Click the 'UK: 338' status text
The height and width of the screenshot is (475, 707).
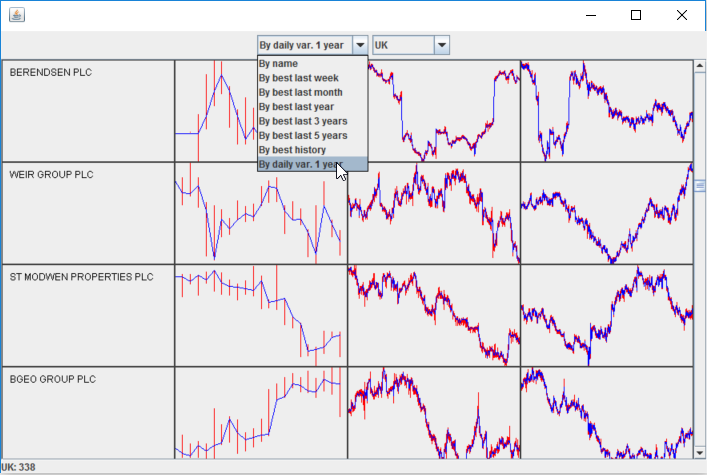click(18, 467)
